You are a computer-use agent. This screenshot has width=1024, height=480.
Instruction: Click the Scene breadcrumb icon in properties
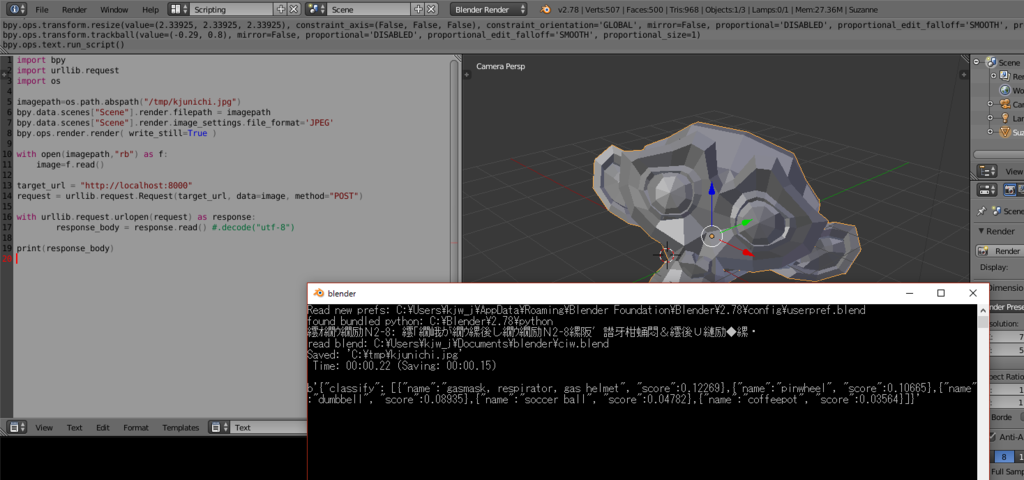[x=997, y=211]
